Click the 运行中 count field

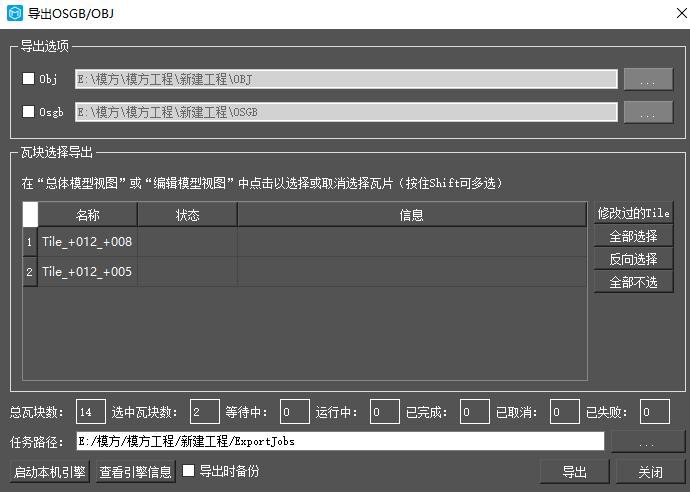(x=385, y=412)
